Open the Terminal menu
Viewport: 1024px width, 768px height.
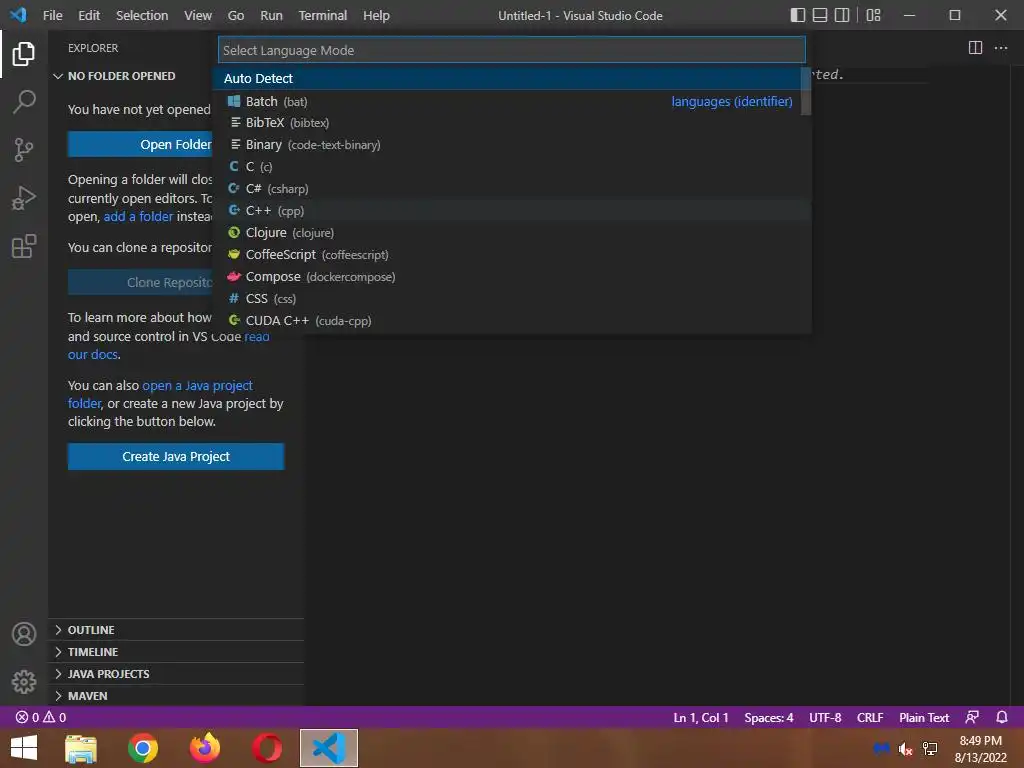click(323, 15)
